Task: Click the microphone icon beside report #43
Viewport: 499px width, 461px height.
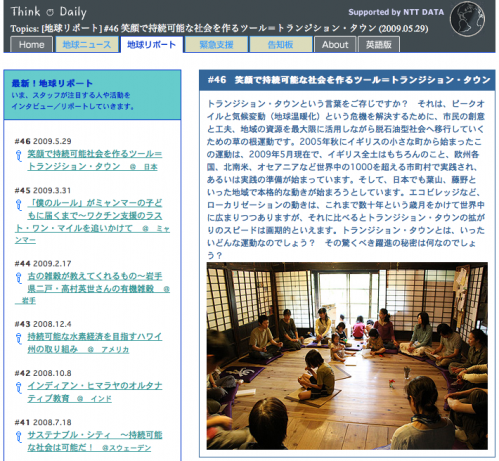Action: (19, 338)
